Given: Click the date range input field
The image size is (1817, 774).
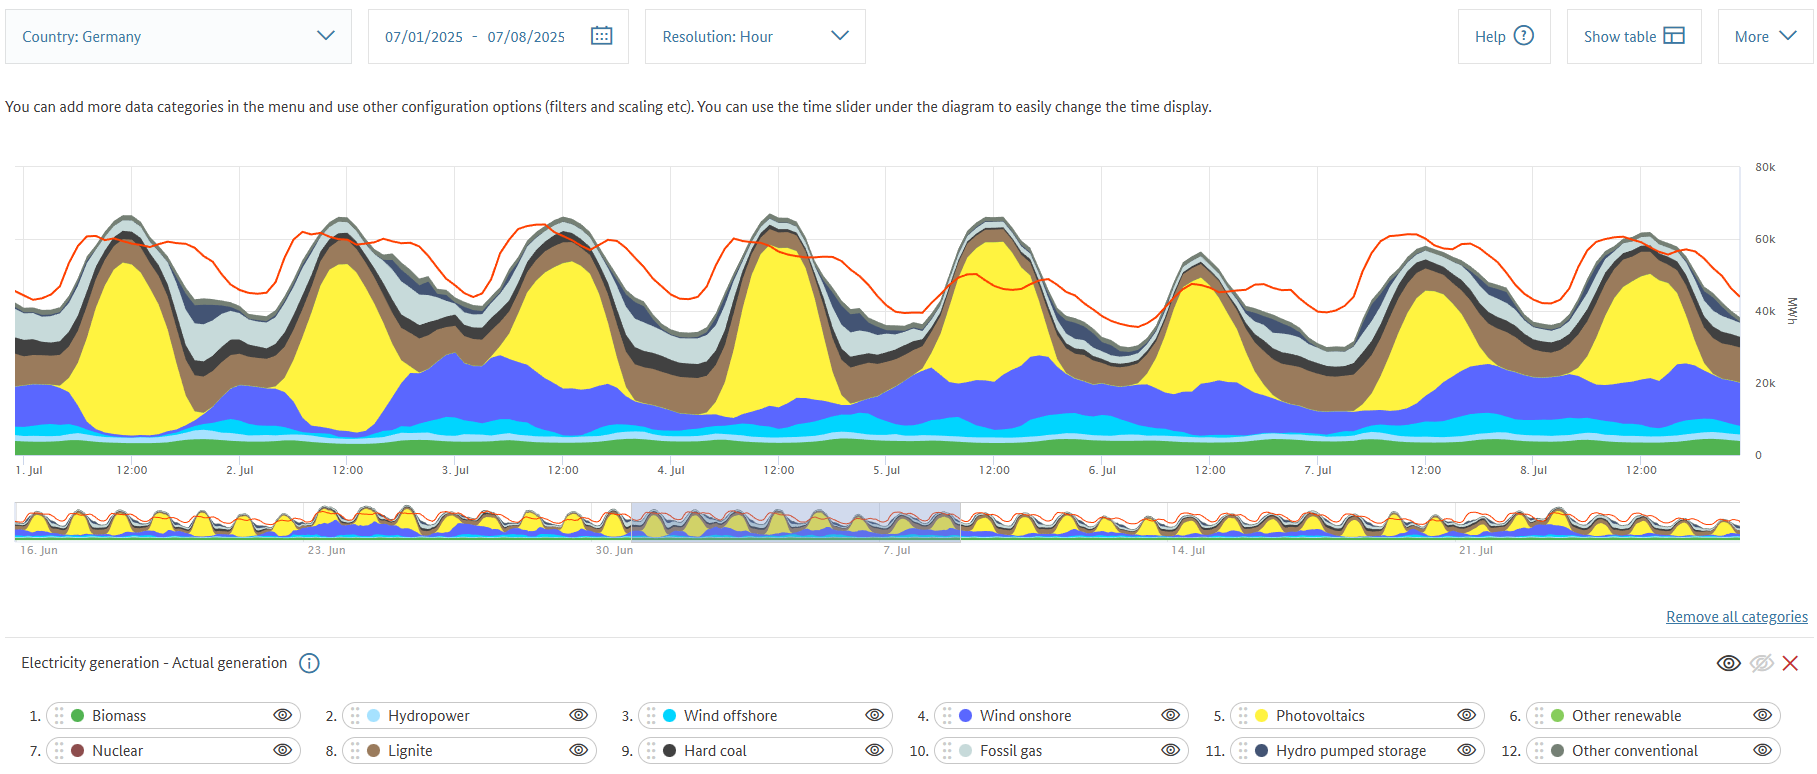Looking at the screenshot, I should click(475, 36).
